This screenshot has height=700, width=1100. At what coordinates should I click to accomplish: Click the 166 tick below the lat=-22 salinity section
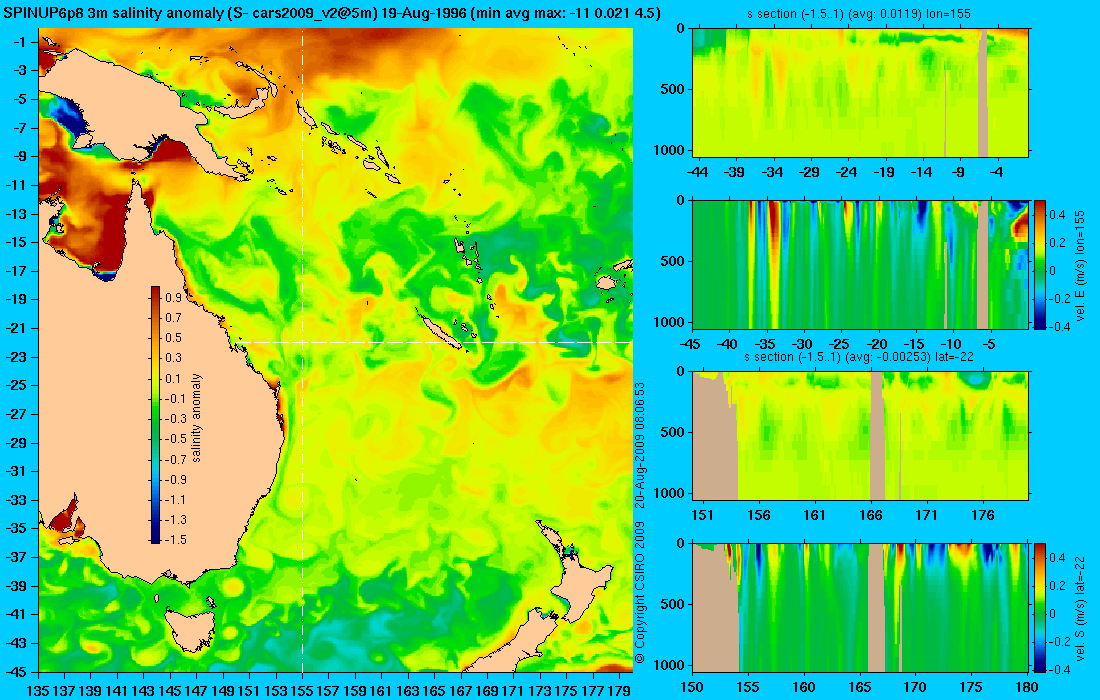point(871,516)
